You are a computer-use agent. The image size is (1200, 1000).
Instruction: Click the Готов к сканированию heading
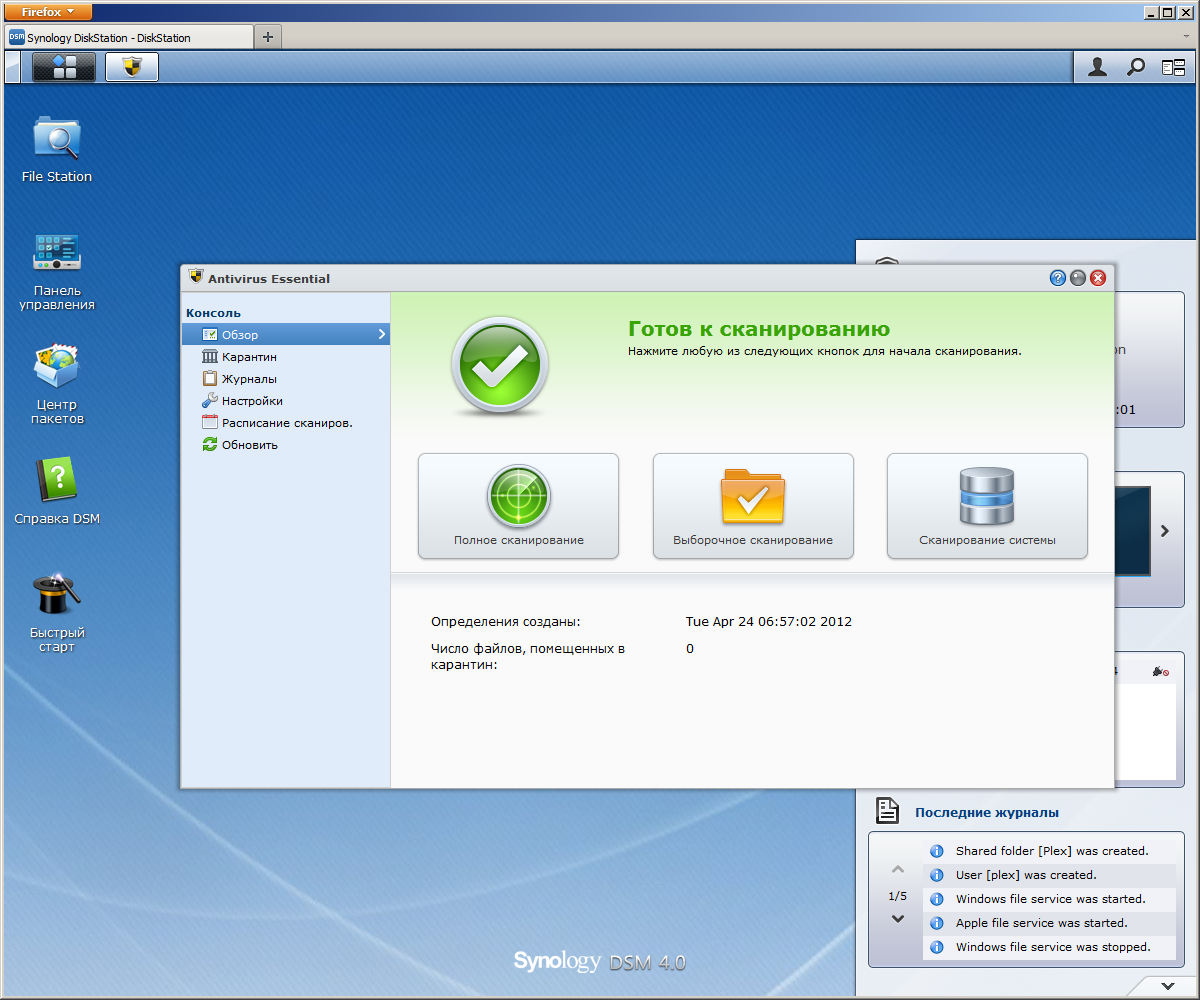(759, 329)
